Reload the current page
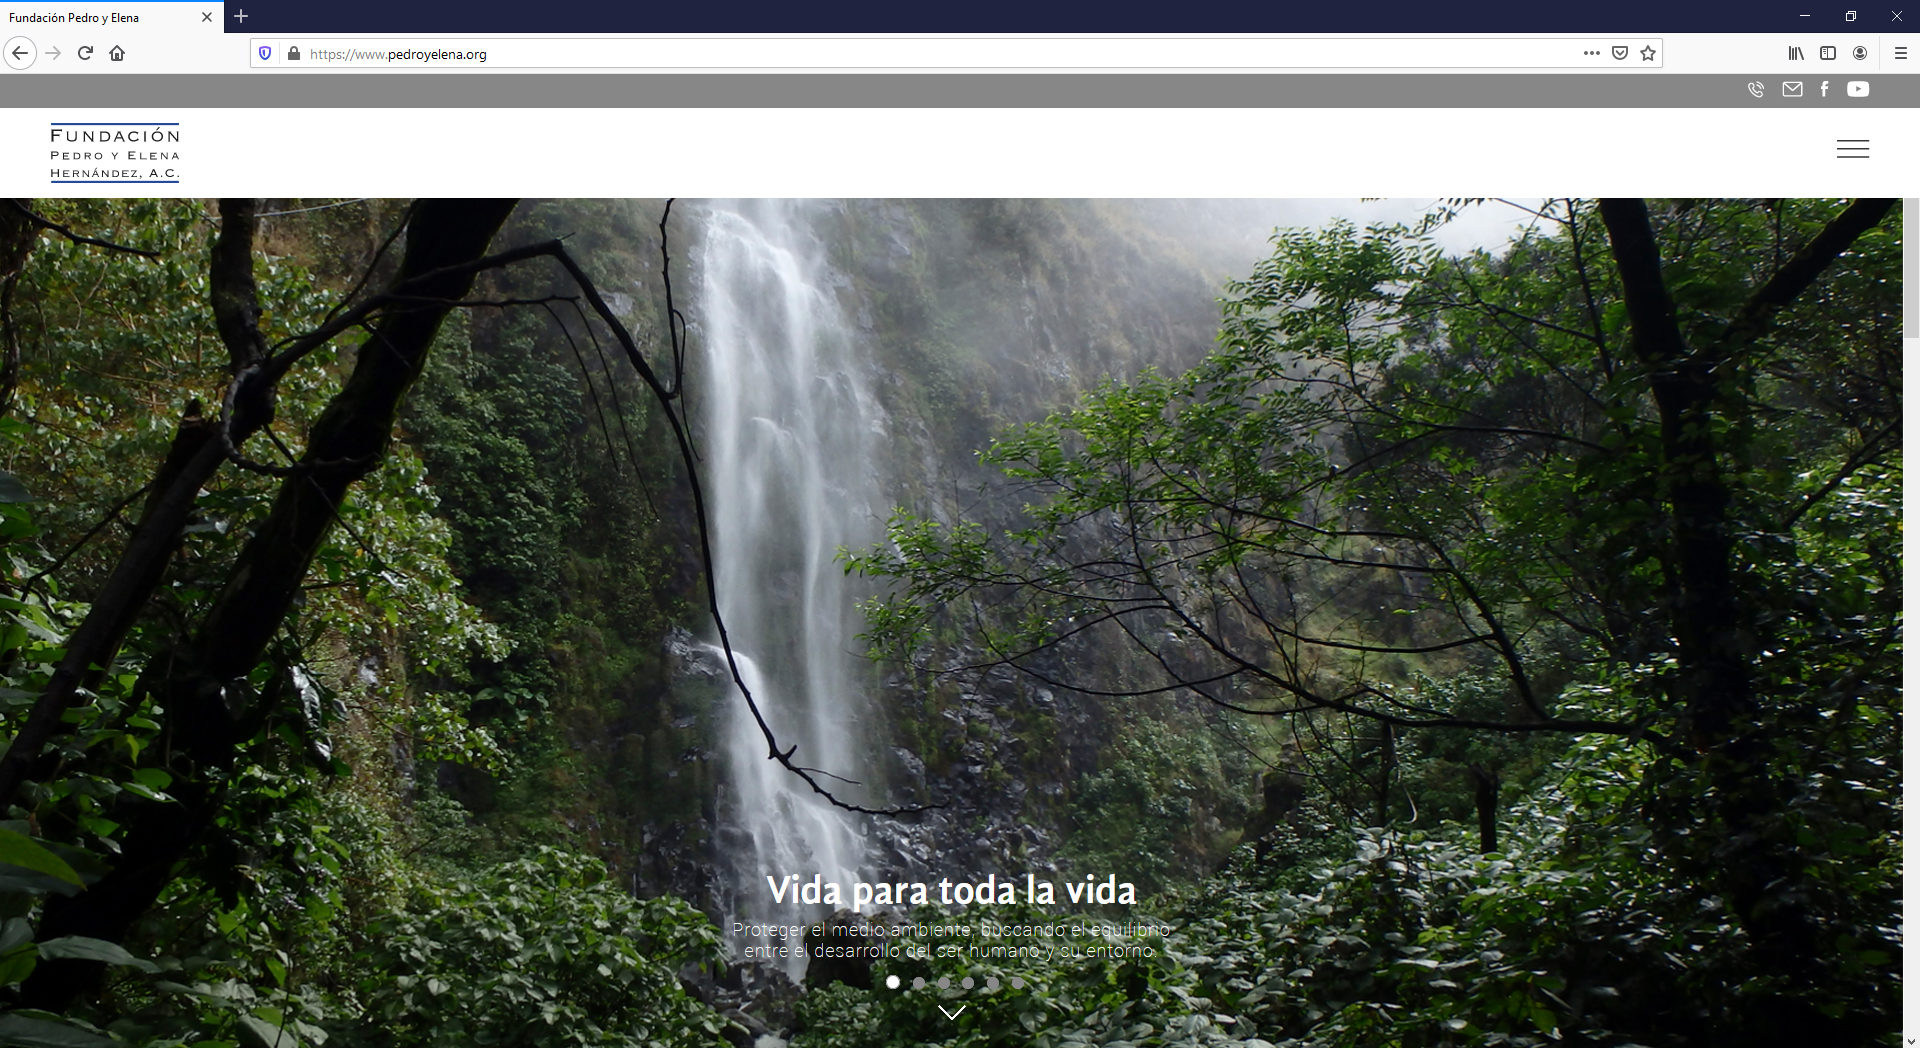Viewport: 1920px width, 1048px height. click(85, 54)
